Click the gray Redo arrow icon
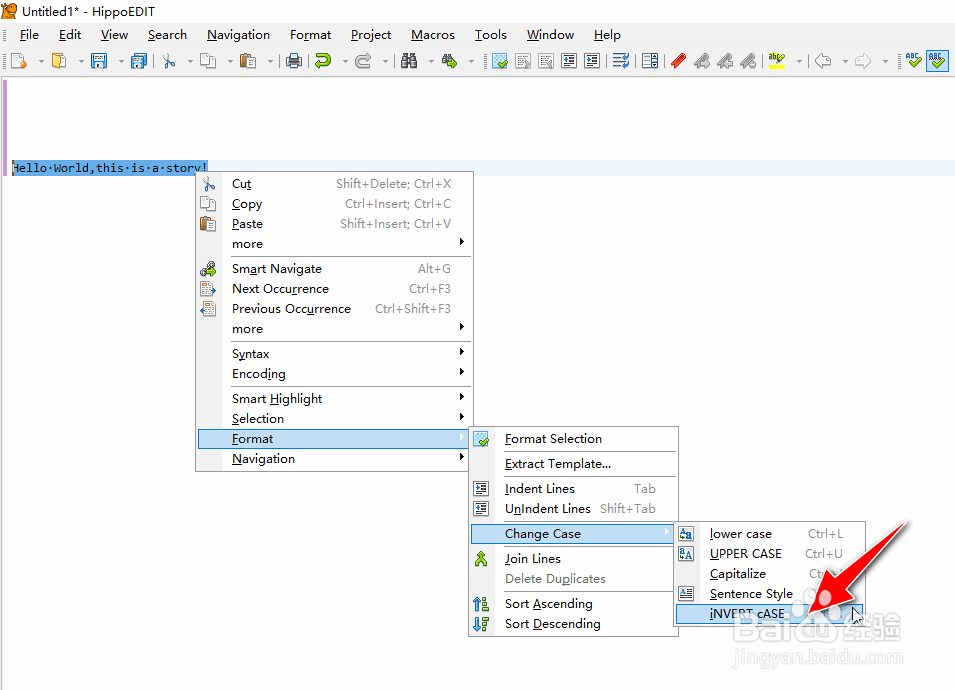The width and height of the screenshot is (955, 690). tap(364, 61)
